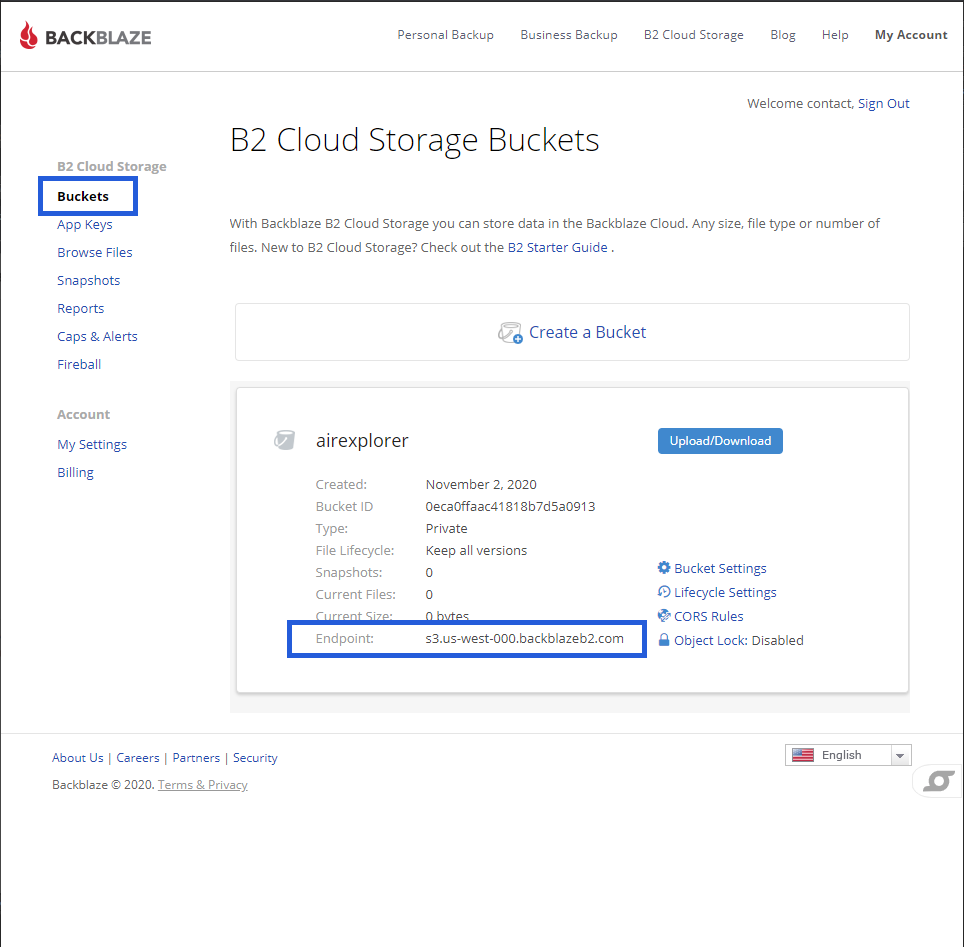Open CORS Rules link
This screenshot has width=964, height=947.
click(708, 616)
